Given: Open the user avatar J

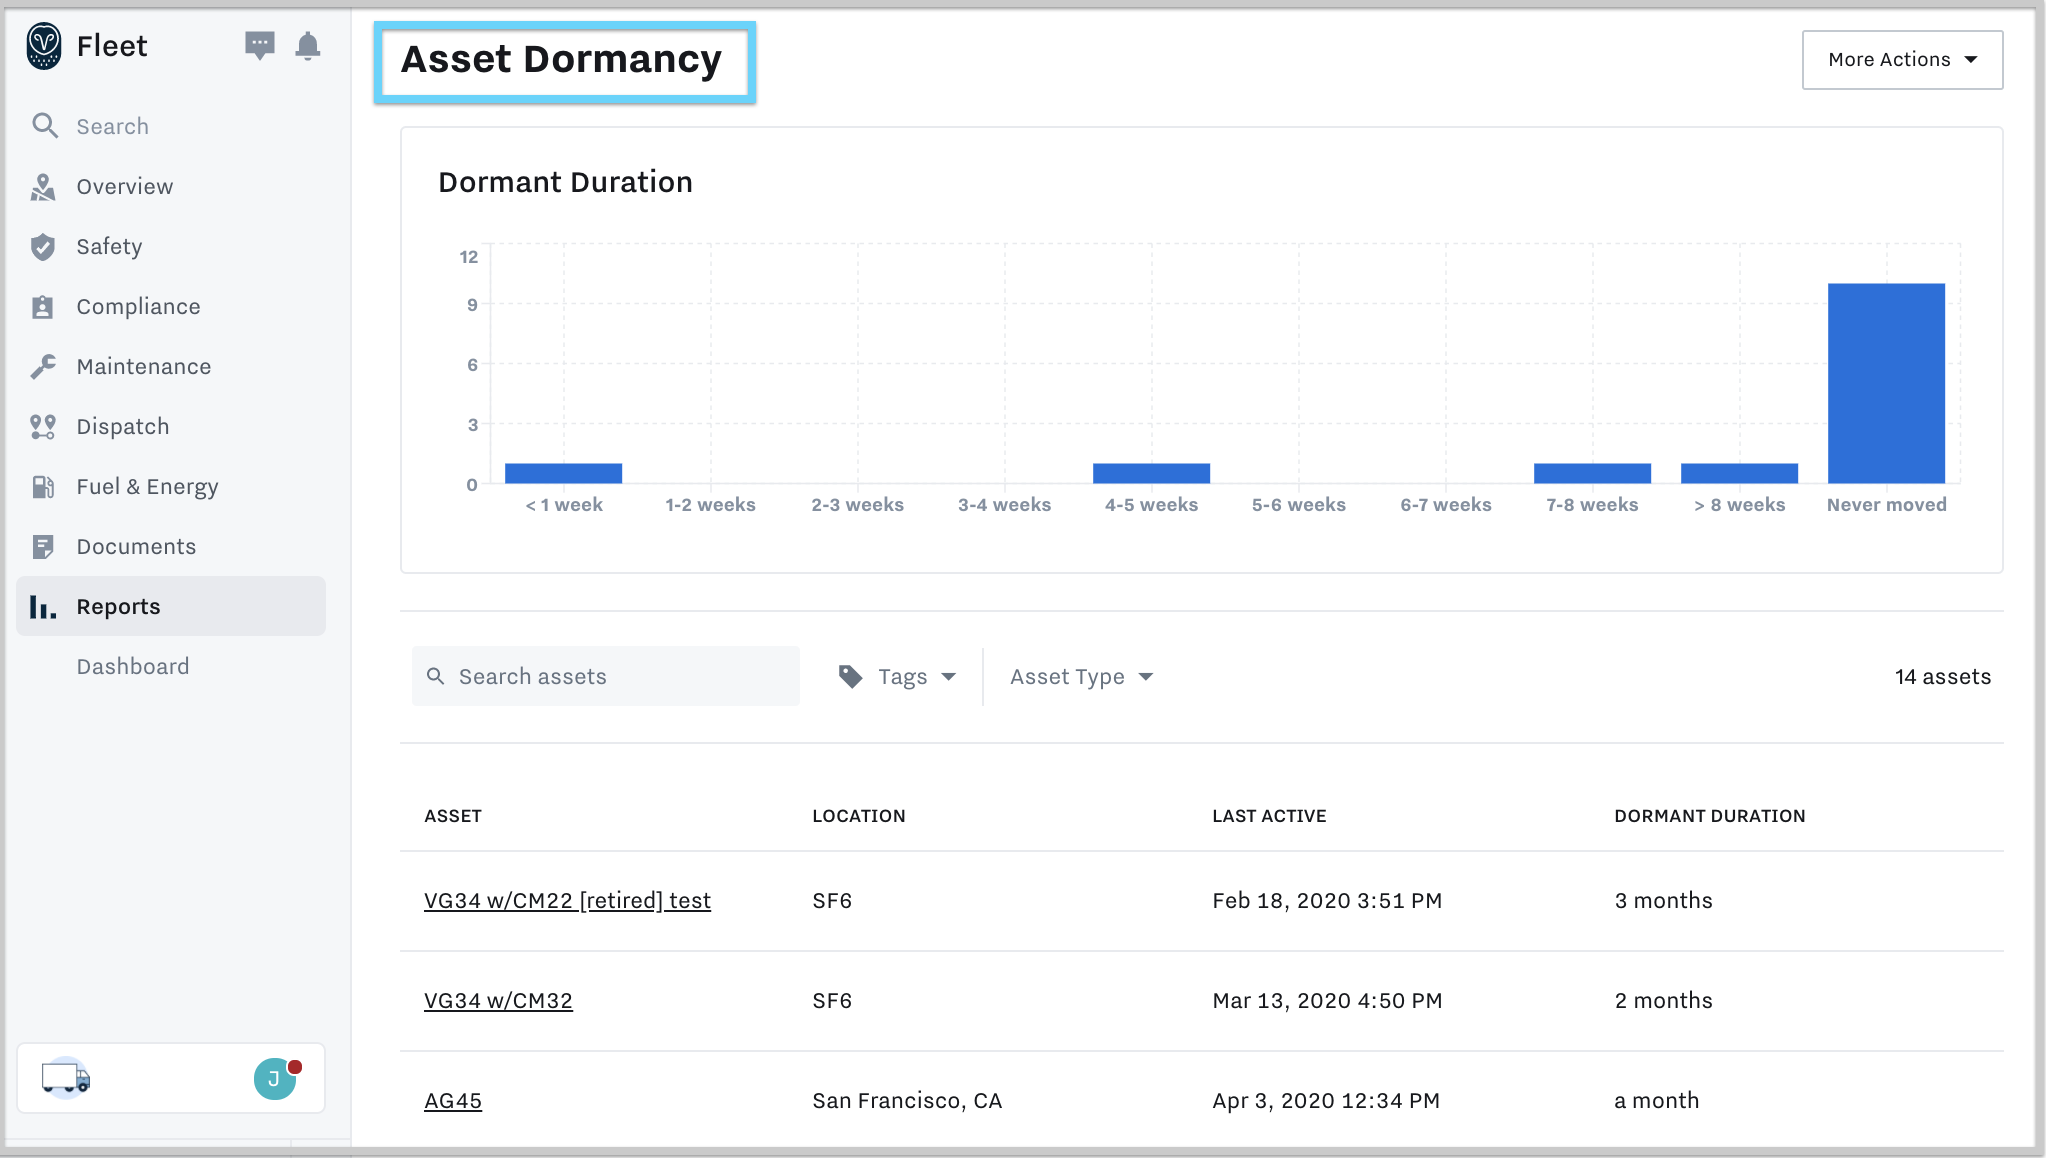Looking at the screenshot, I should point(275,1079).
